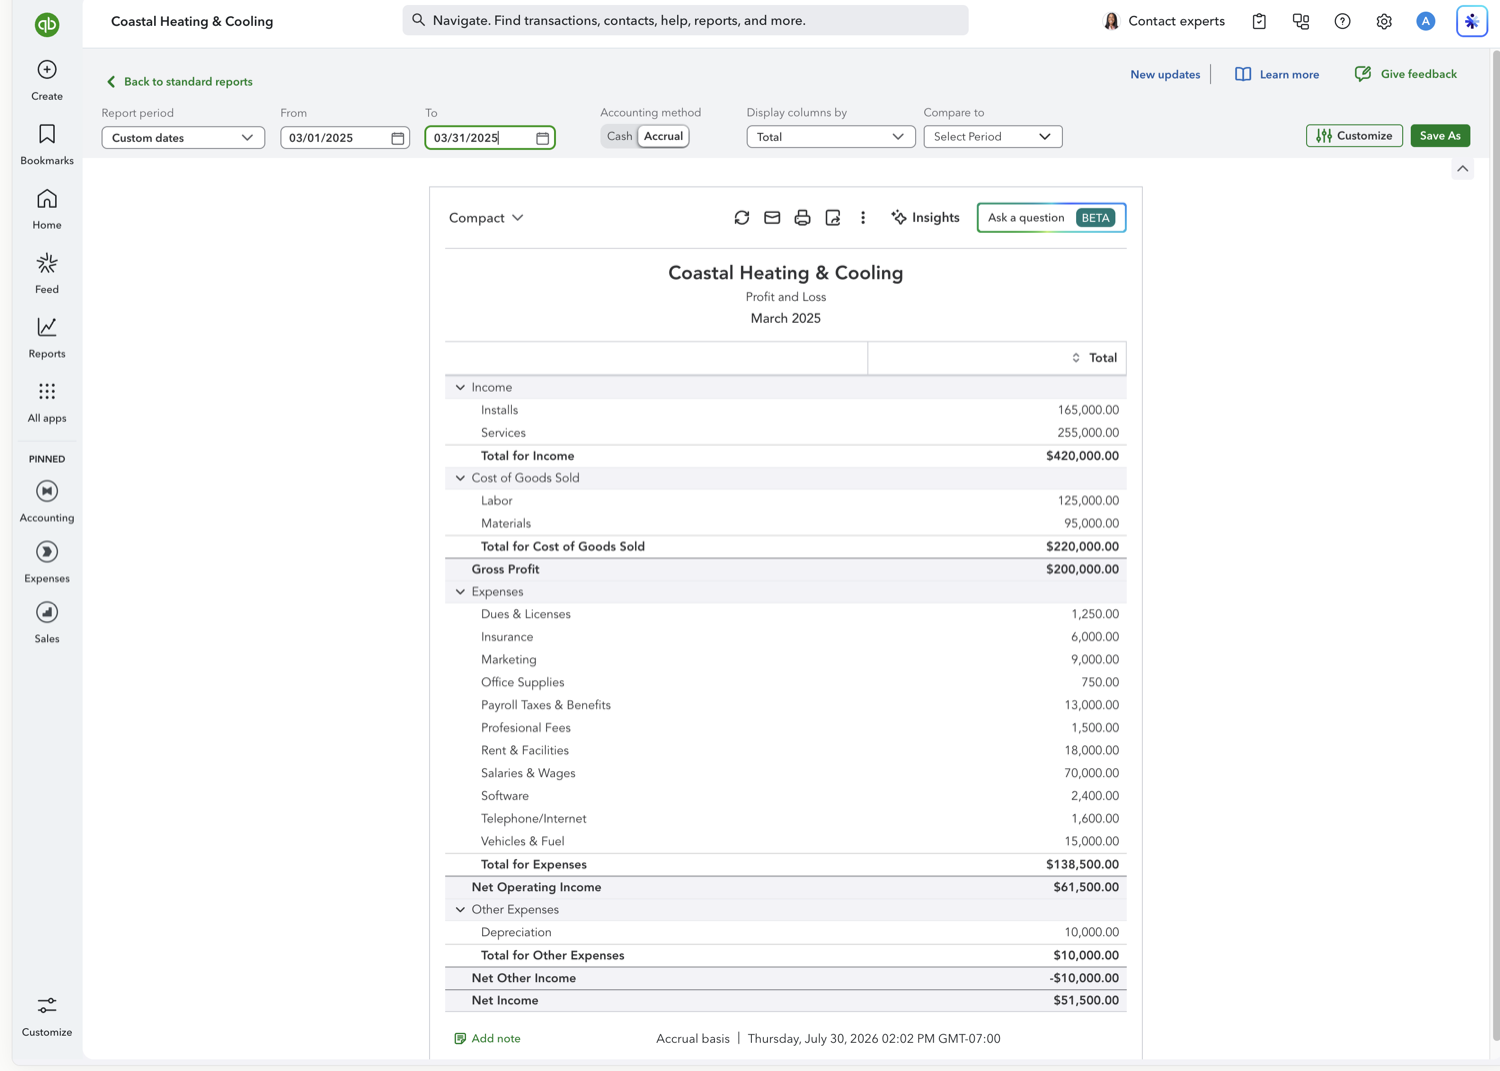Open the three-dot more options menu

(x=863, y=217)
